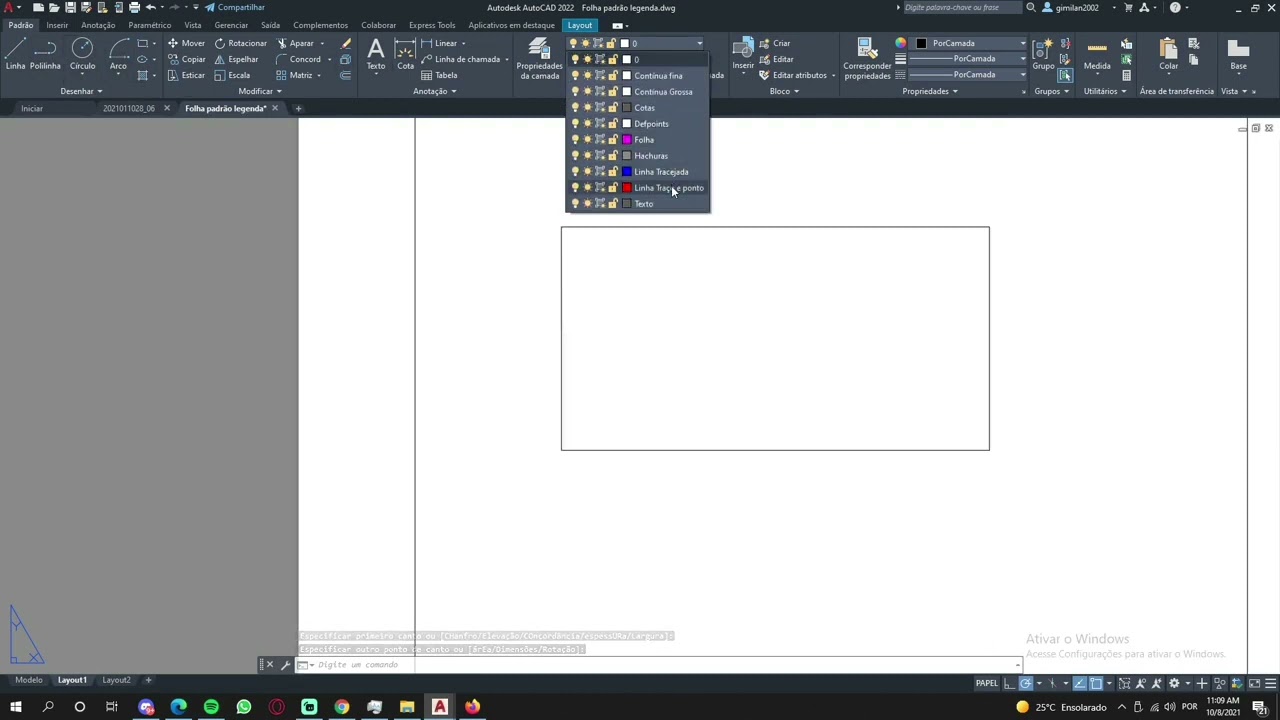The width and height of the screenshot is (1280, 720).
Task: Switch to the Modelo tab
Action: click(x=29, y=680)
